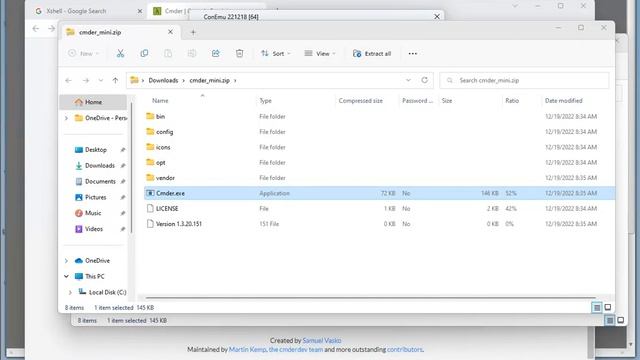
Task: Open the Samuel Vasko link on webpage
Action: [x=322, y=340]
